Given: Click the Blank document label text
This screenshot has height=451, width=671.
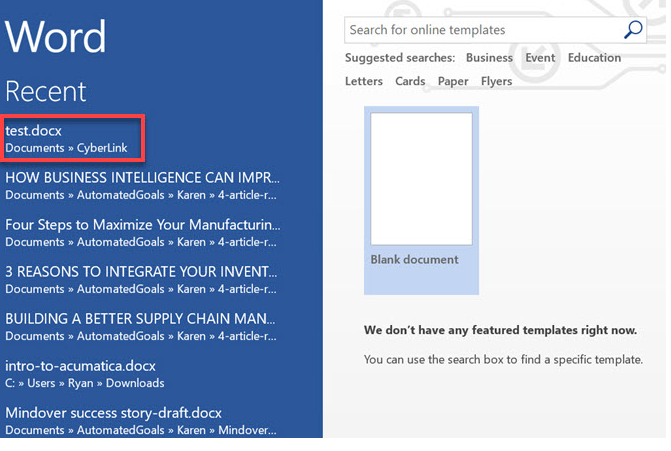Looking at the screenshot, I should (x=414, y=260).
